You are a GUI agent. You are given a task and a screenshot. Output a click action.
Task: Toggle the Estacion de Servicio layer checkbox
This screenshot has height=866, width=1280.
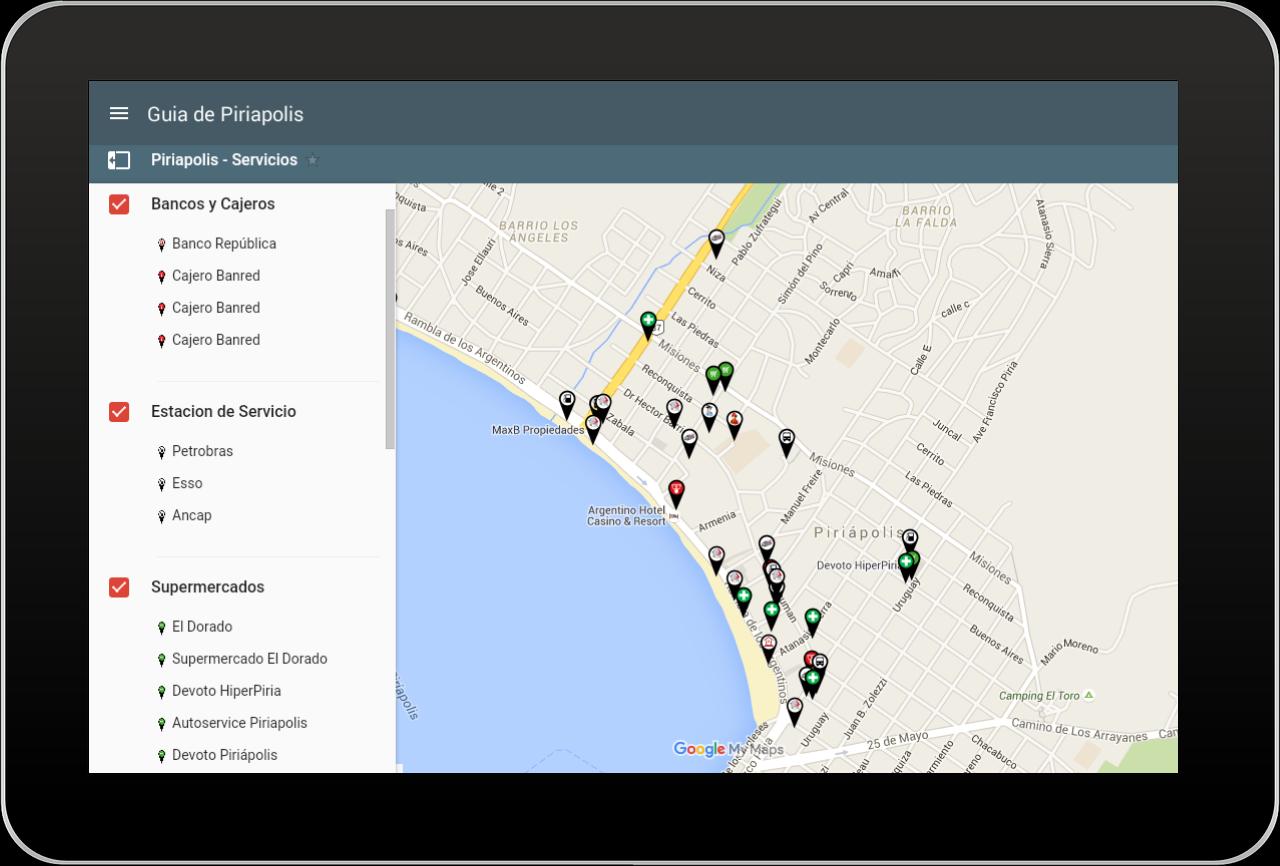click(119, 412)
